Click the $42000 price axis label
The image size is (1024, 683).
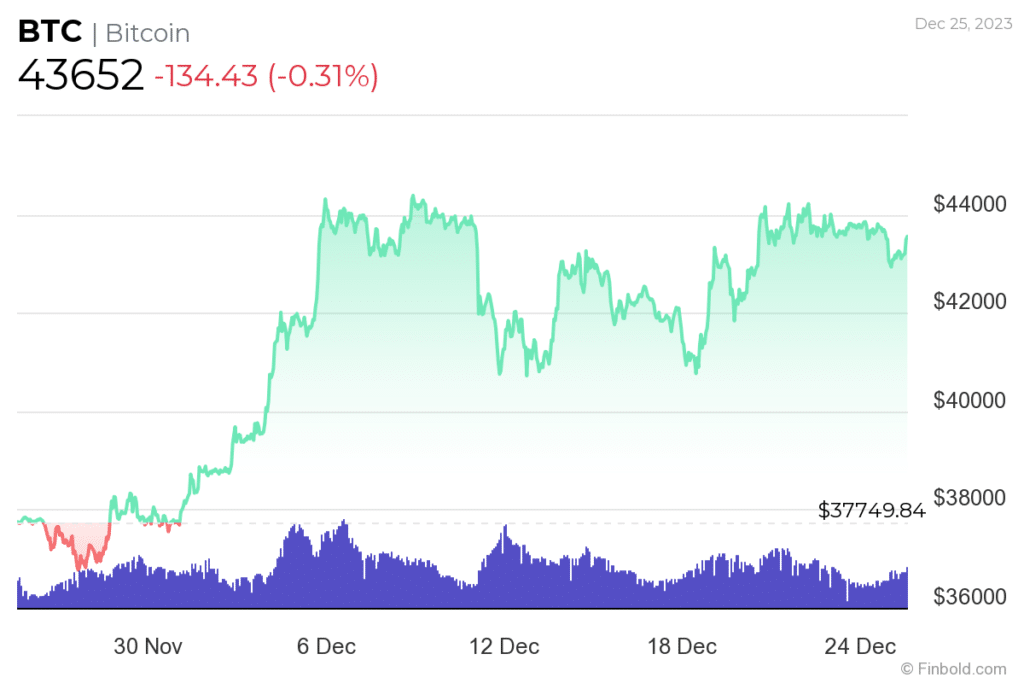(x=969, y=302)
